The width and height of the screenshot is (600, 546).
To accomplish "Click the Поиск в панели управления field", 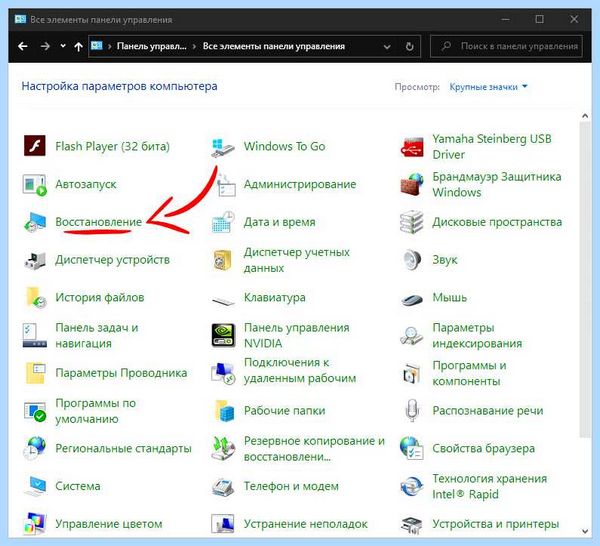I will [506, 46].
